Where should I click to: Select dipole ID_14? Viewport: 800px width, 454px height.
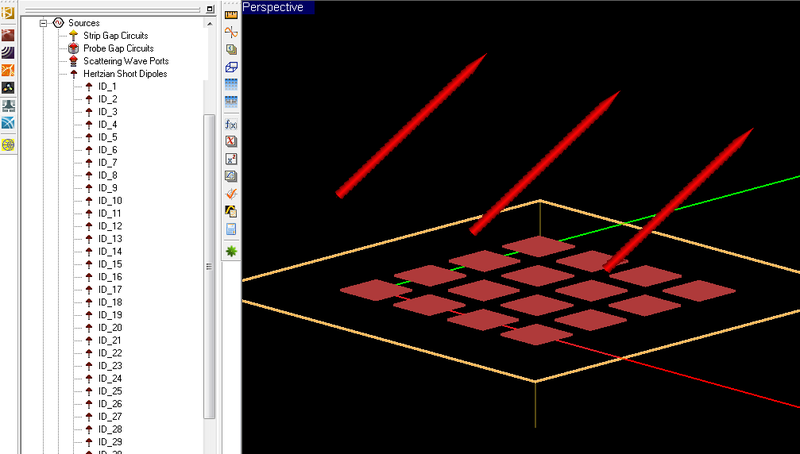(110, 251)
